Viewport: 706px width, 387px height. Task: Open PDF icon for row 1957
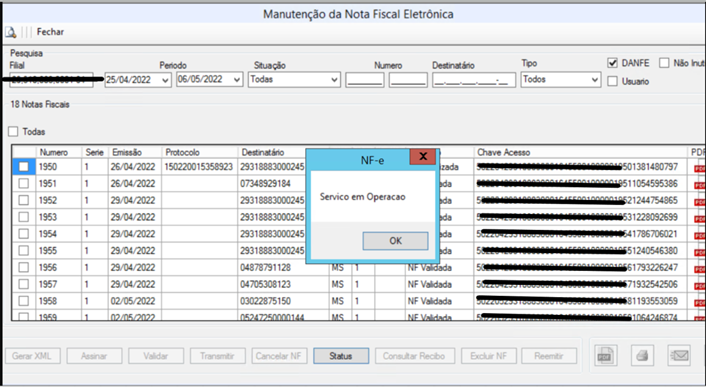(700, 286)
